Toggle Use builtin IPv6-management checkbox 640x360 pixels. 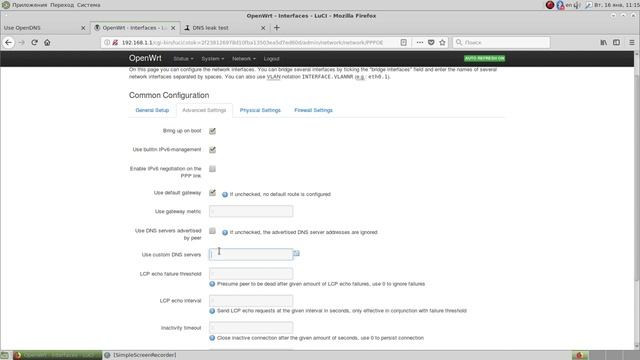(x=212, y=150)
